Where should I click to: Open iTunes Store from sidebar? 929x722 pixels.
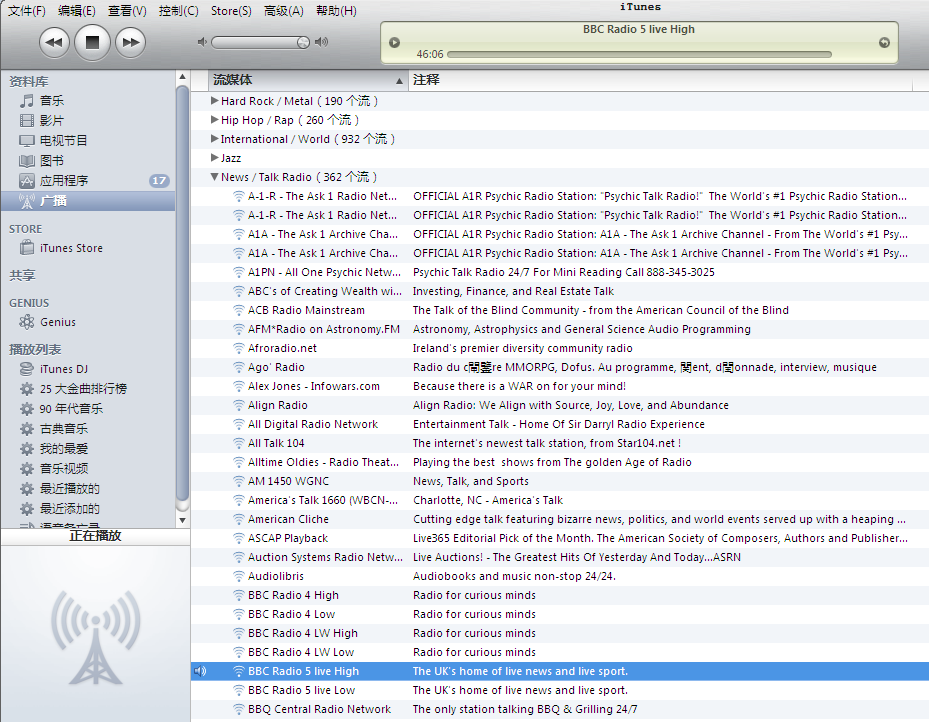(71, 248)
